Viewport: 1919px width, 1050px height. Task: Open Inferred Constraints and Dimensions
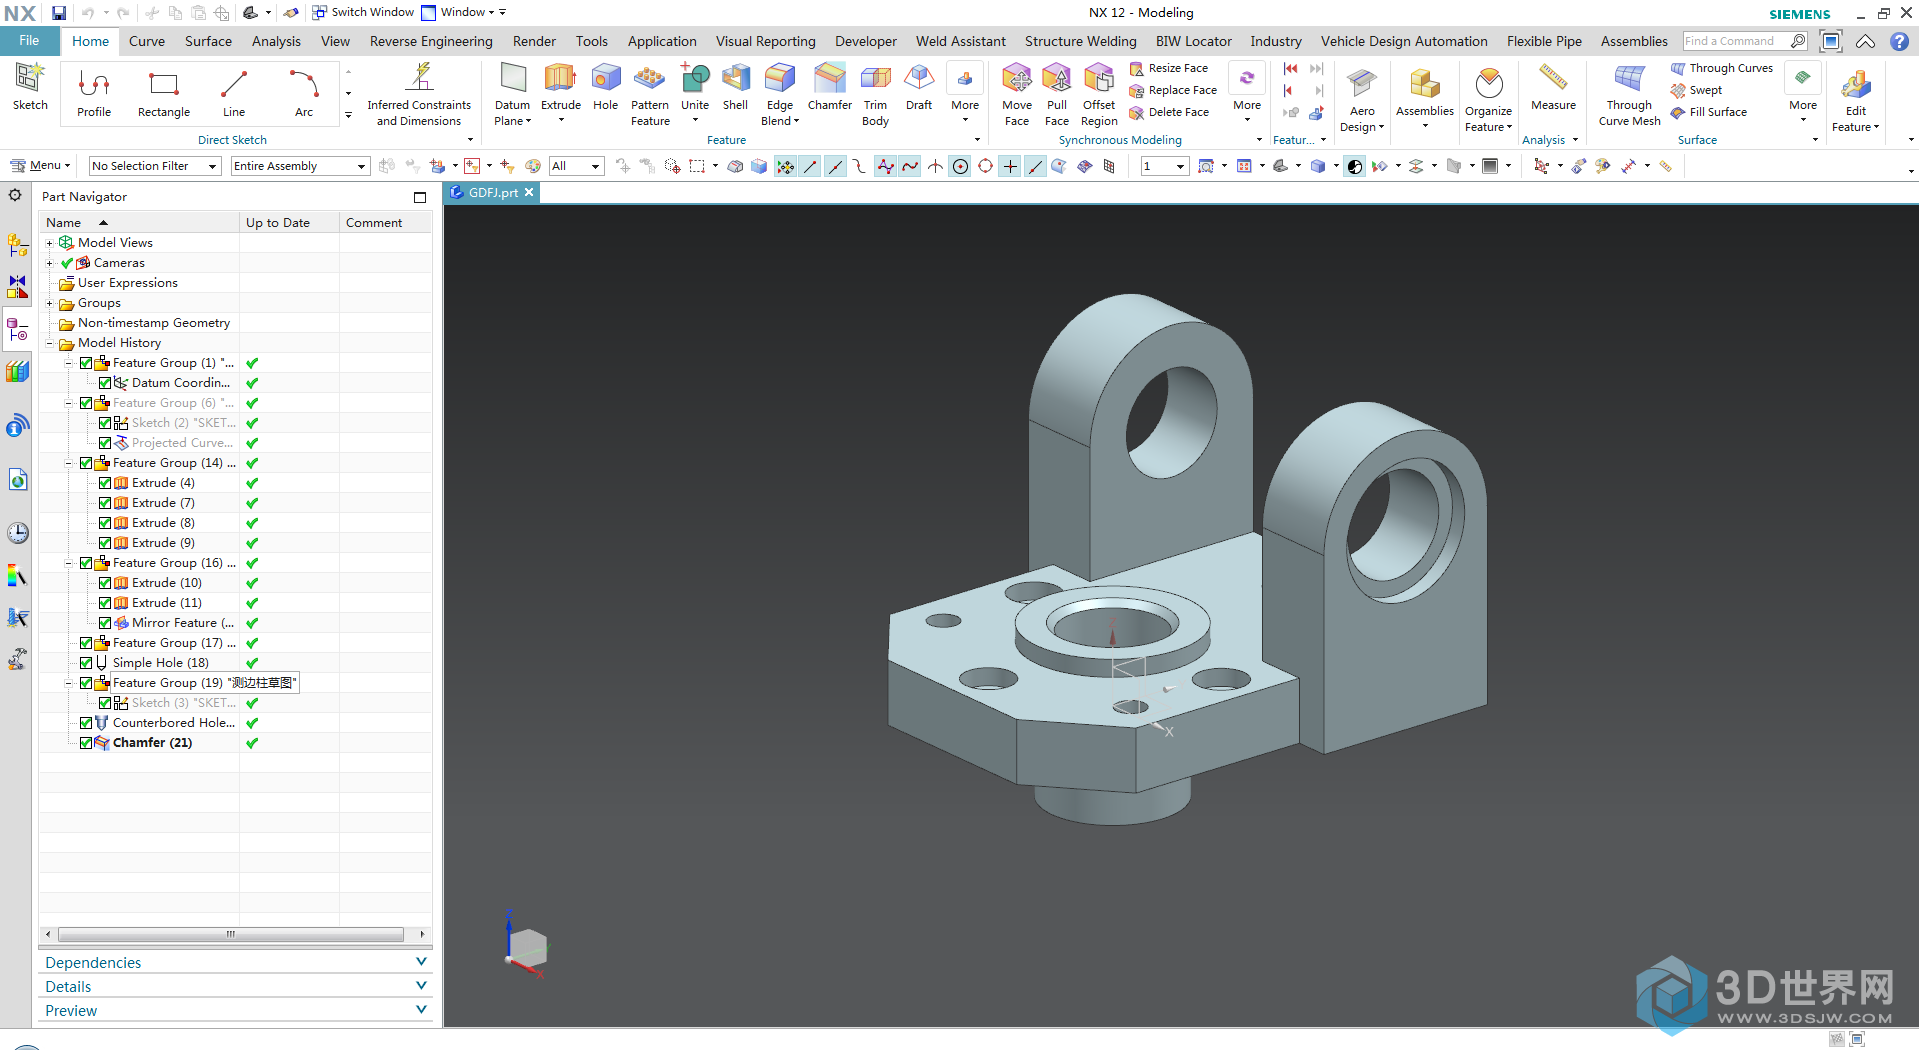click(419, 94)
